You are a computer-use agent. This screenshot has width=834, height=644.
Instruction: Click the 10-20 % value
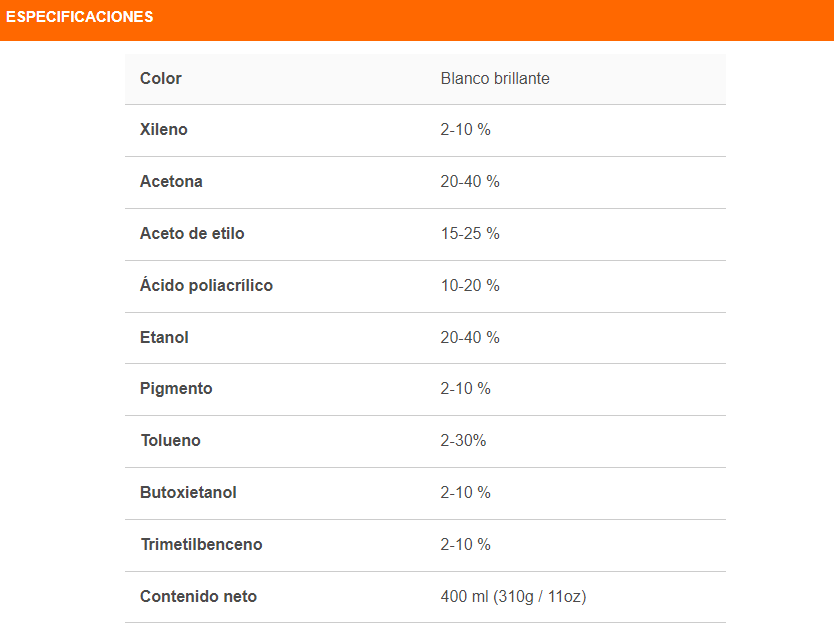coord(470,286)
